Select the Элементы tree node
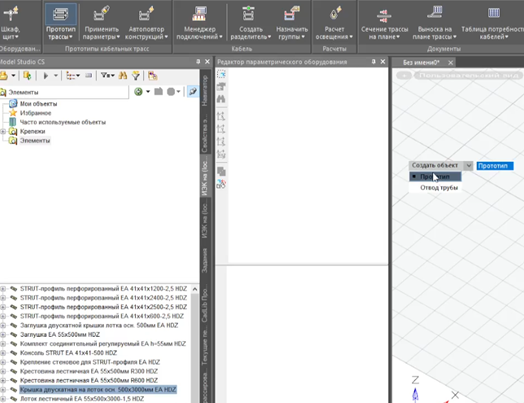524x403 pixels. (35, 141)
